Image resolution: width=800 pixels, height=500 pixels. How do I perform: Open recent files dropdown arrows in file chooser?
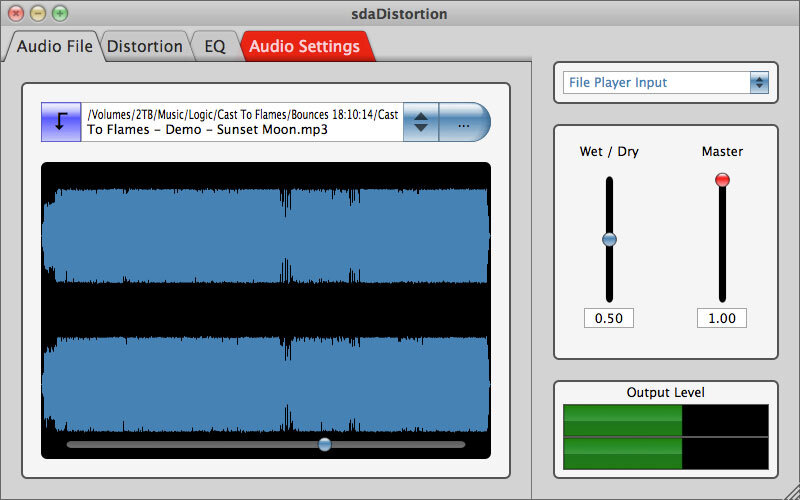point(421,122)
